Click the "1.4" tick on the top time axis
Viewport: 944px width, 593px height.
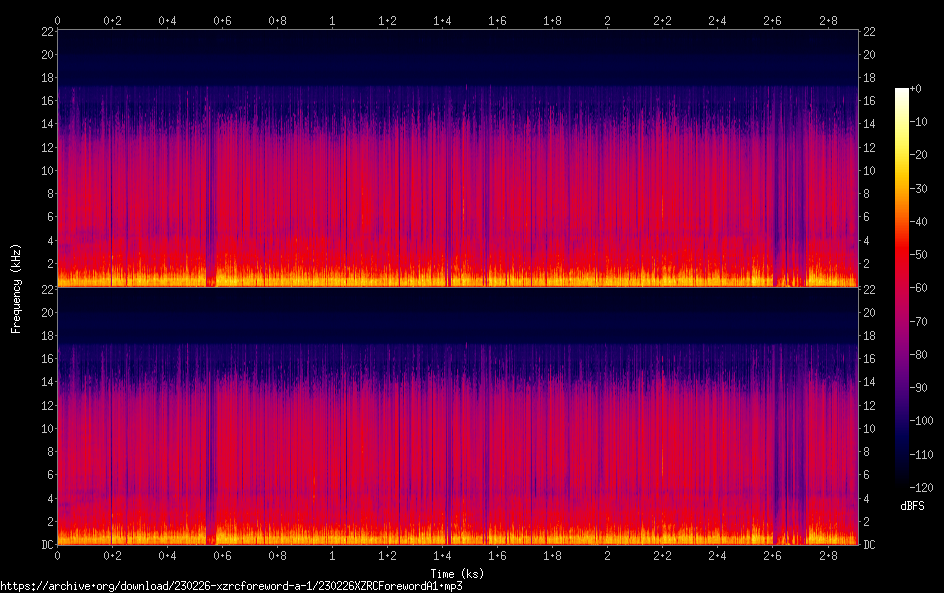click(442, 21)
